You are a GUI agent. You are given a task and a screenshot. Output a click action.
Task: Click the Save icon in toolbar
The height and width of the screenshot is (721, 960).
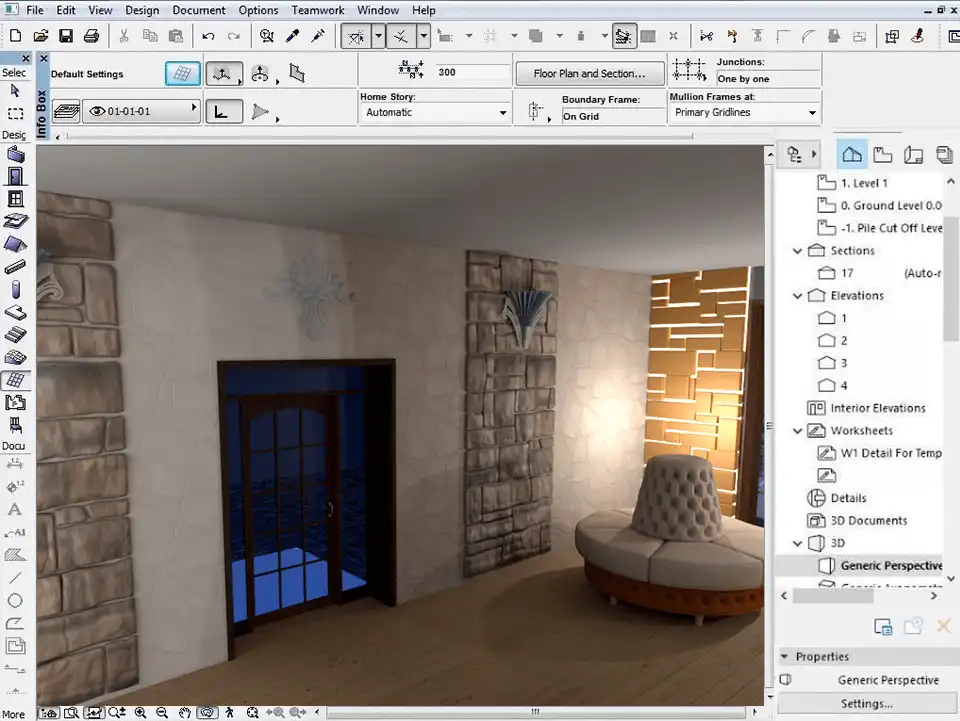tap(66, 36)
